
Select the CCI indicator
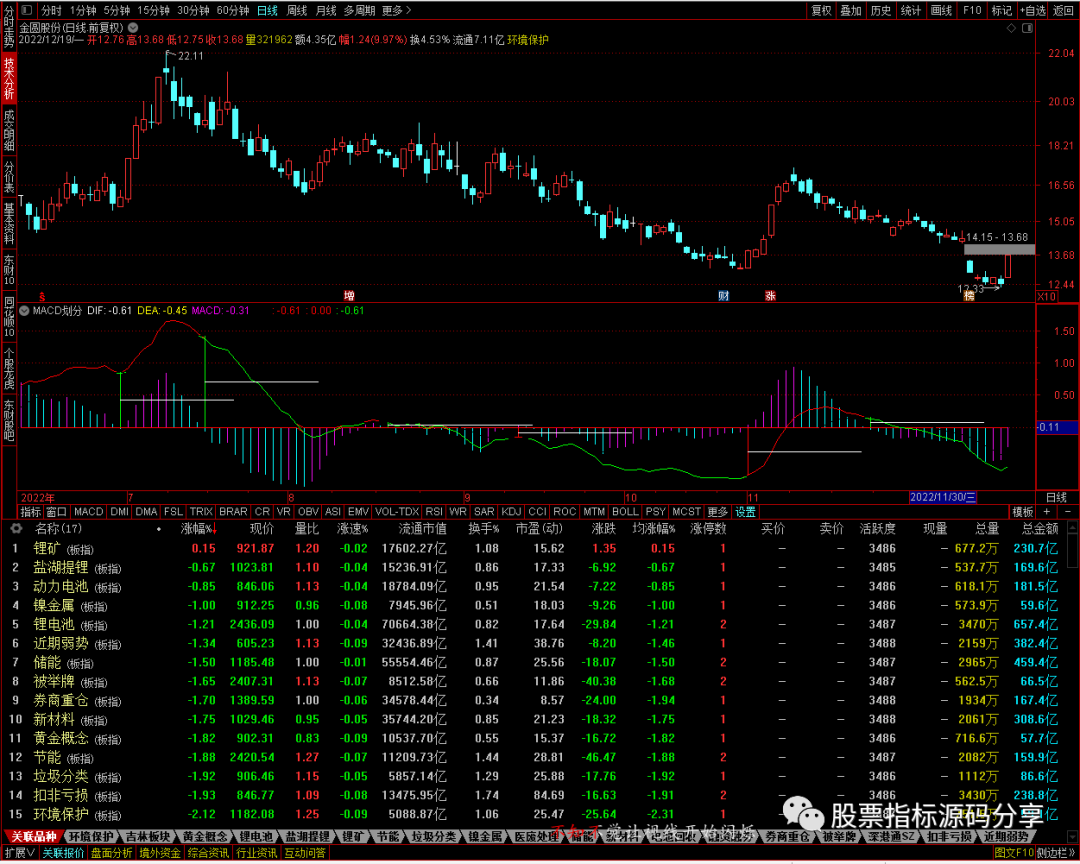(x=537, y=512)
